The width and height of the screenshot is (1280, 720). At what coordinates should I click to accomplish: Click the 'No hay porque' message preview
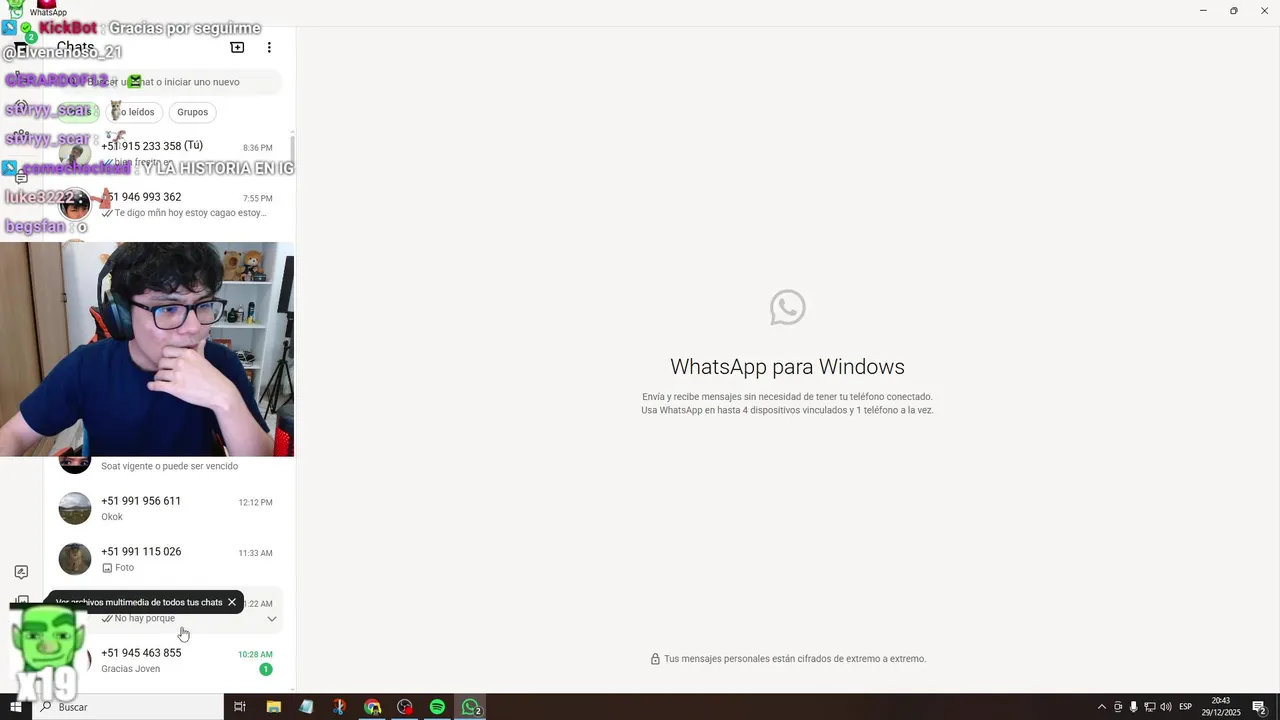[138, 618]
